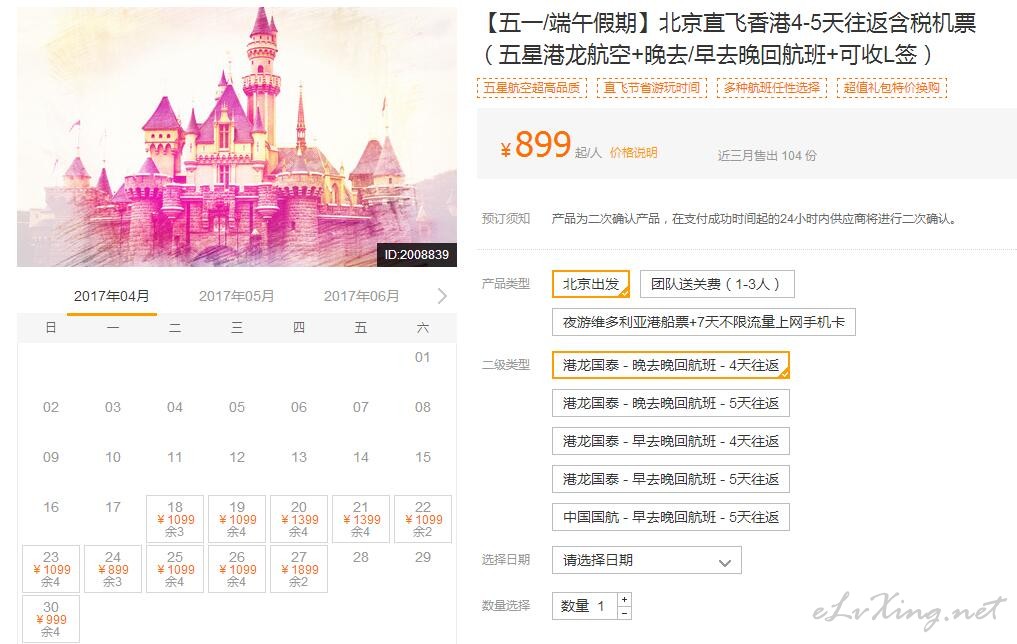This screenshot has height=644, width=1017.
Task: Click the 五星航空超高品质 tag
Action: click(x=532, y=88)
